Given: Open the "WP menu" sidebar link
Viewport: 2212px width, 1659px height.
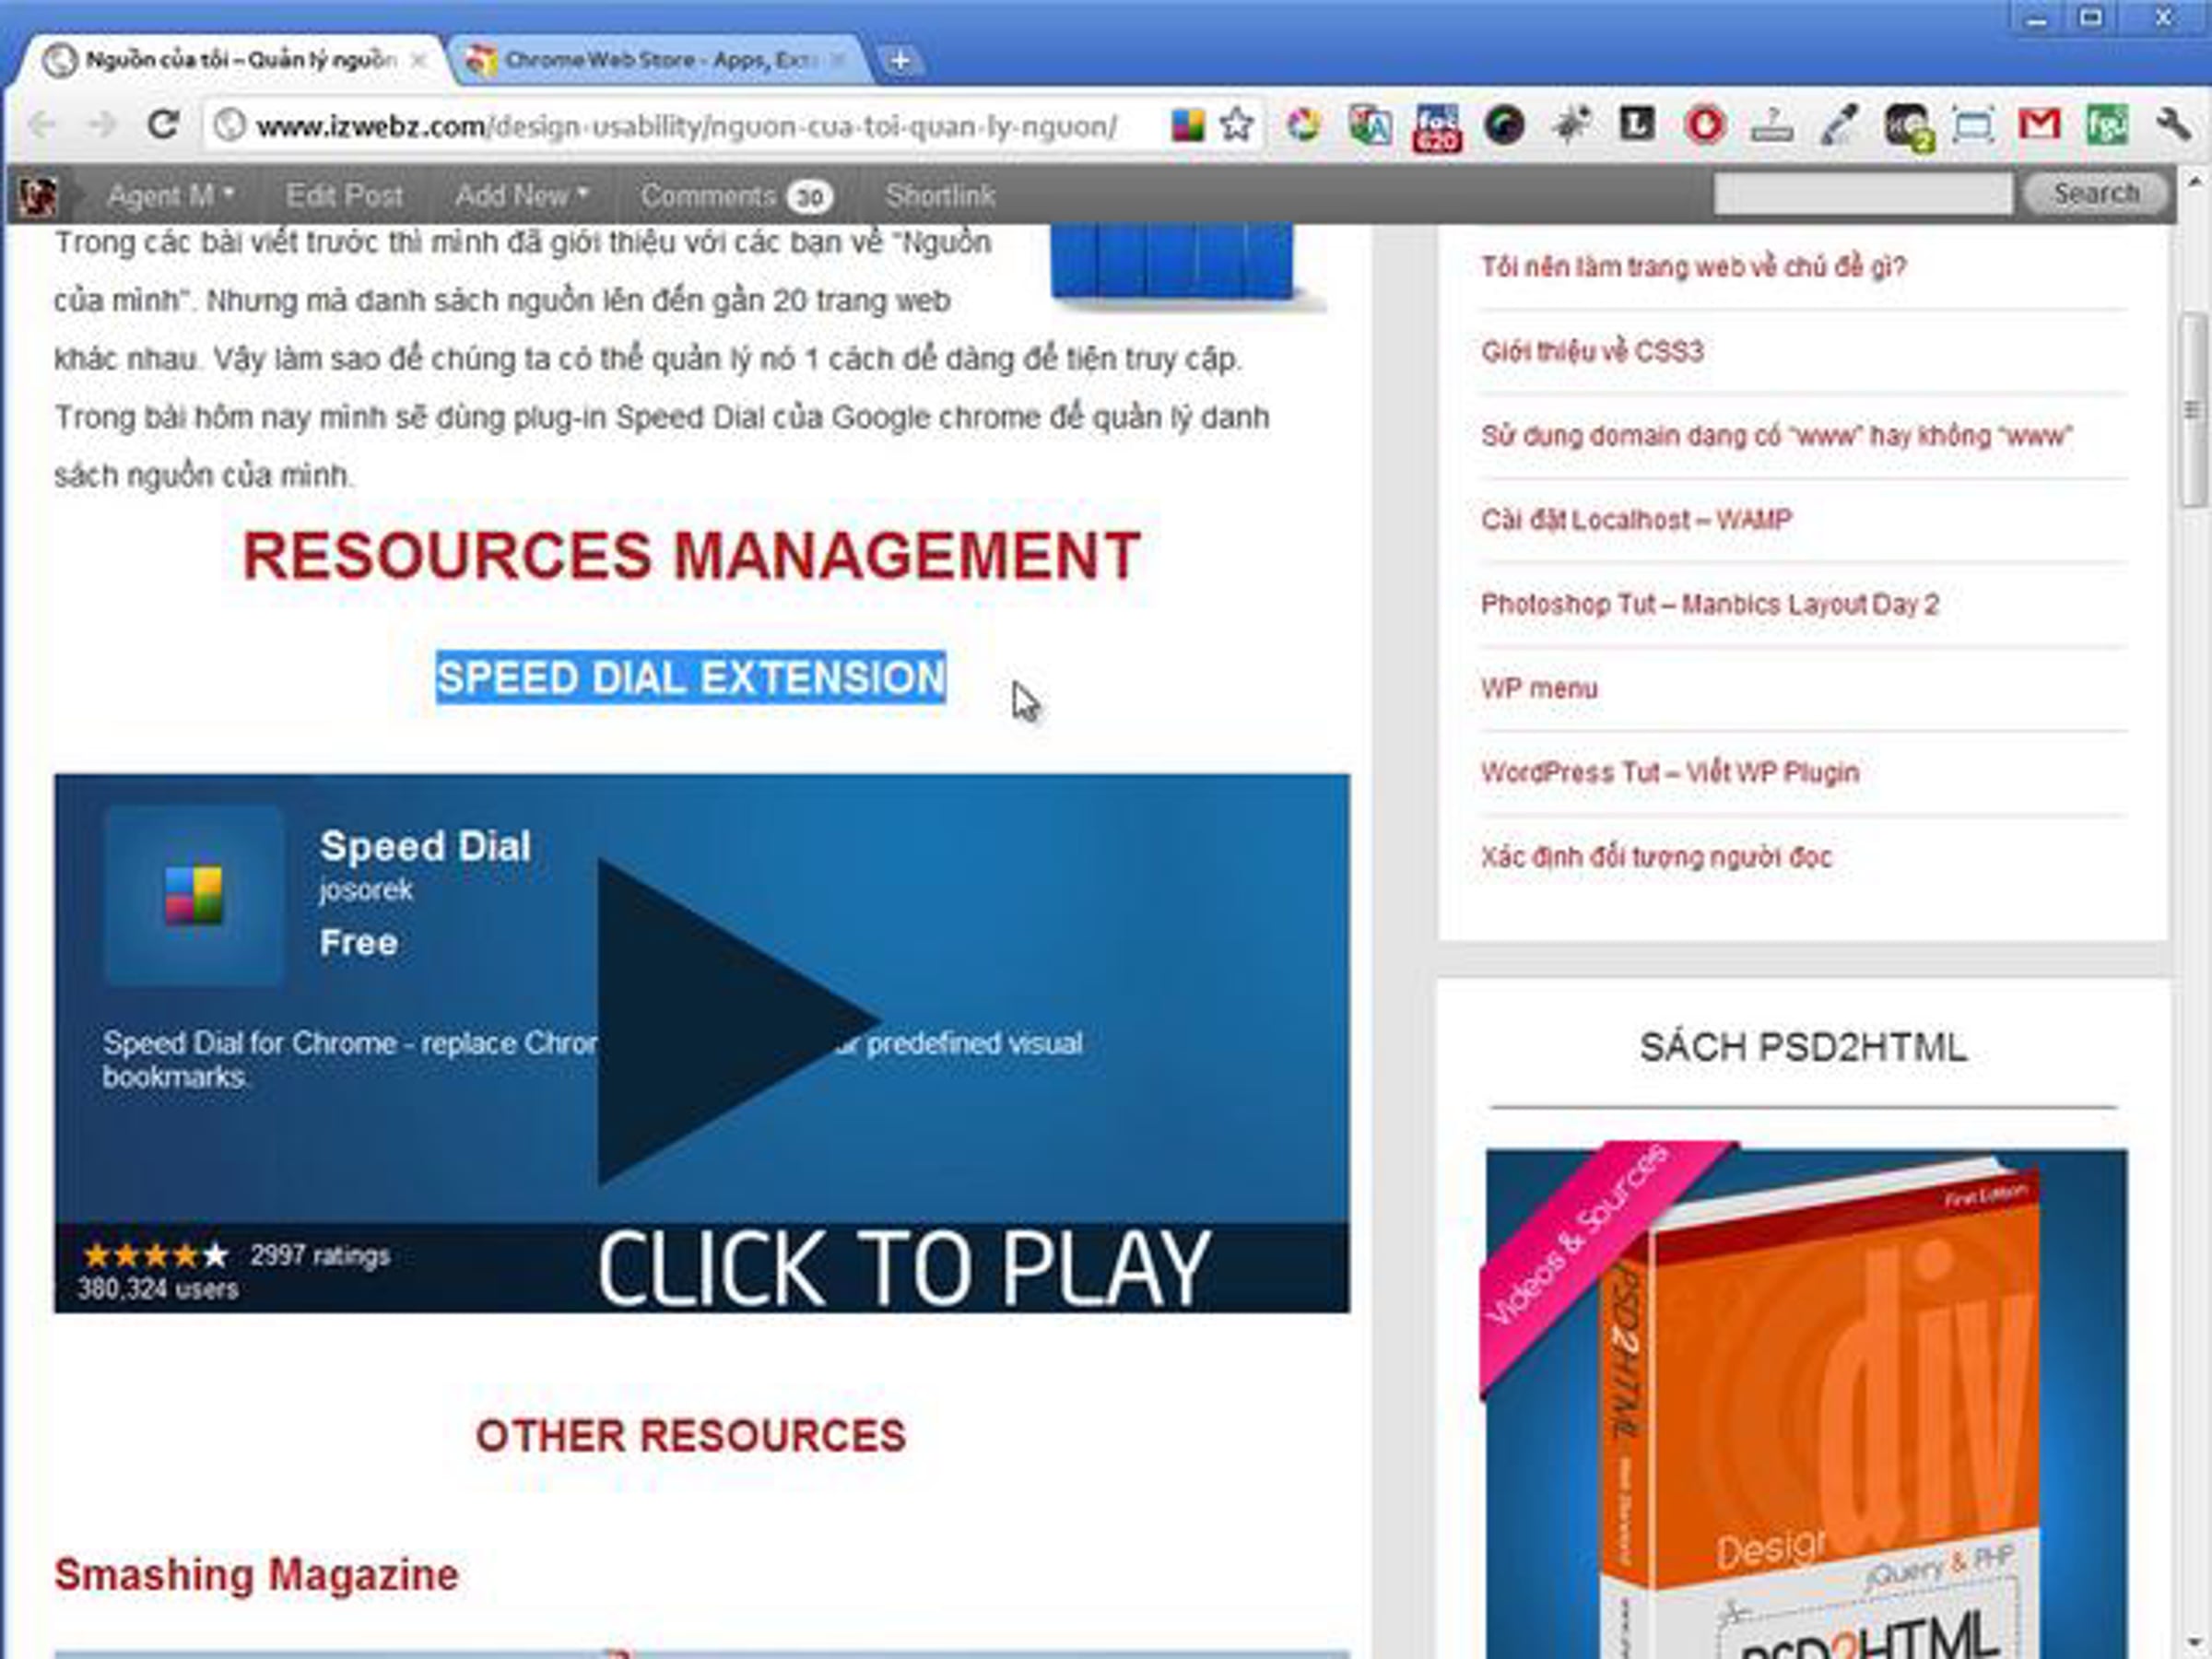Looking at the screenshot, I should [1539, 688].
